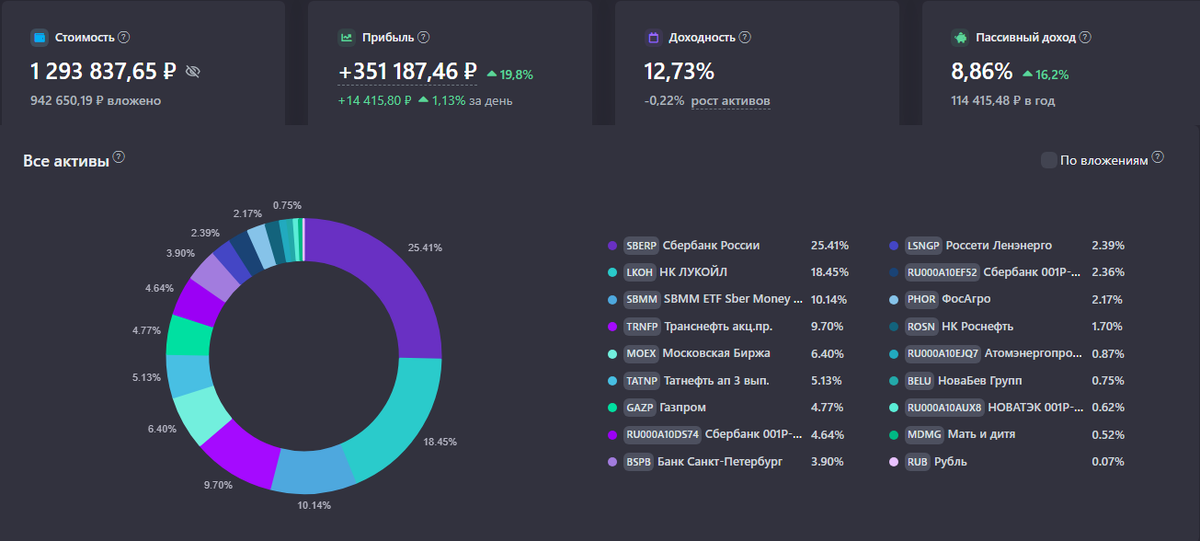This screenshot has width=1200, height=541.
Task: Click the wallet icon beside Стоимость
Action: (39, 38)
